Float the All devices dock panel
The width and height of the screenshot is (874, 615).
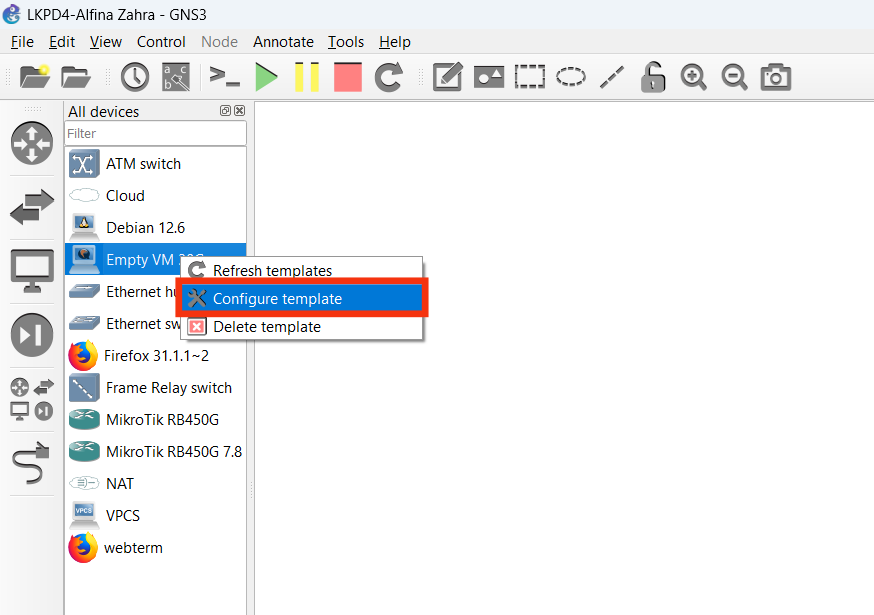pyautogui.click(x=226, y=111)
